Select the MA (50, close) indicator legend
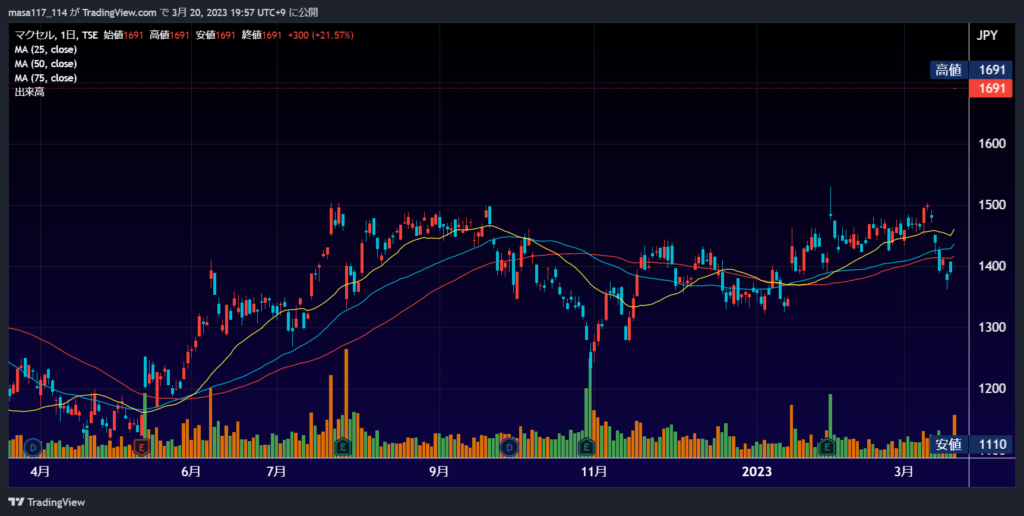The width and height of the screenshot is (1024, 516). pos(46,64)
